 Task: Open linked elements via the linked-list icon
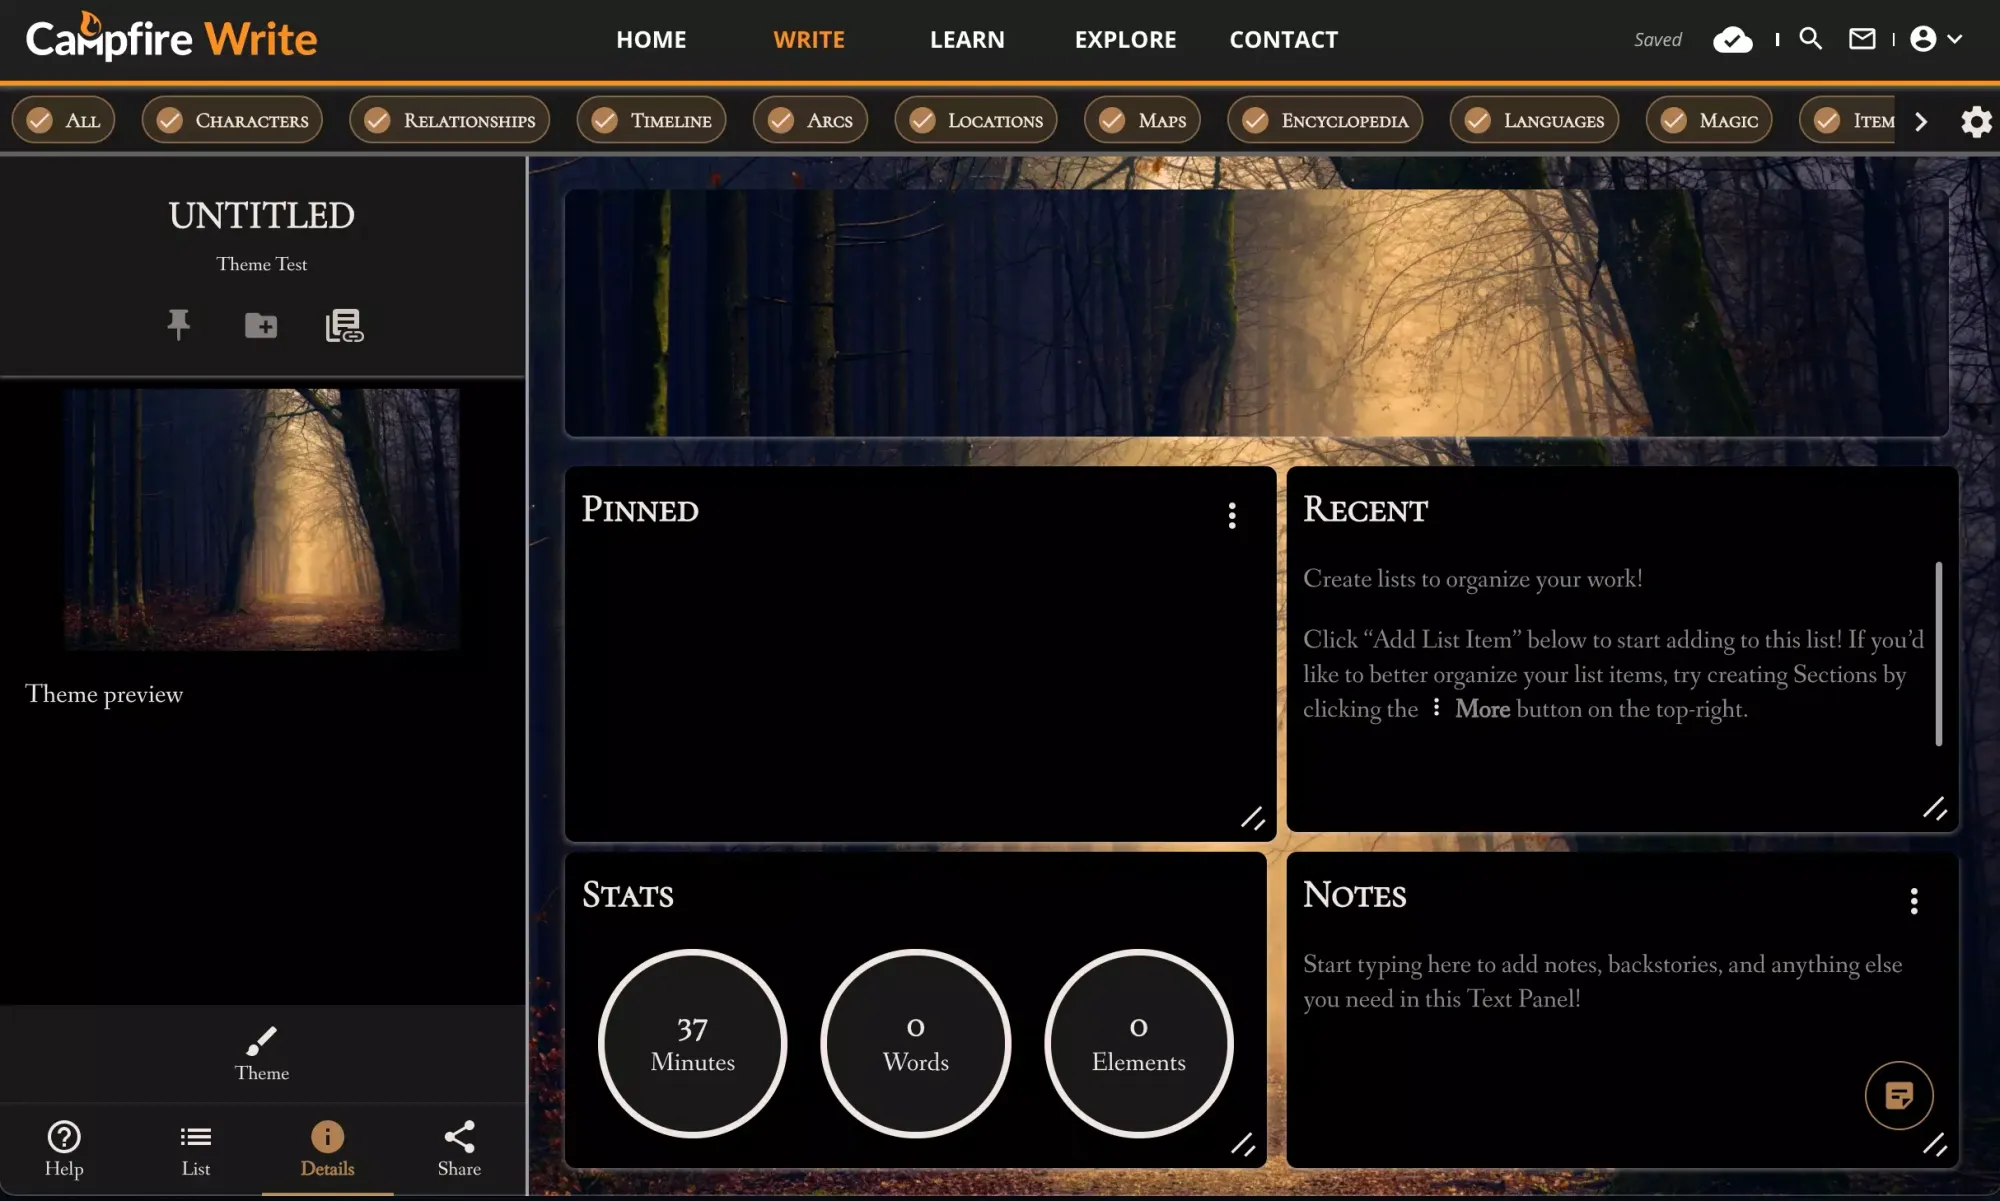click(343, 325)
